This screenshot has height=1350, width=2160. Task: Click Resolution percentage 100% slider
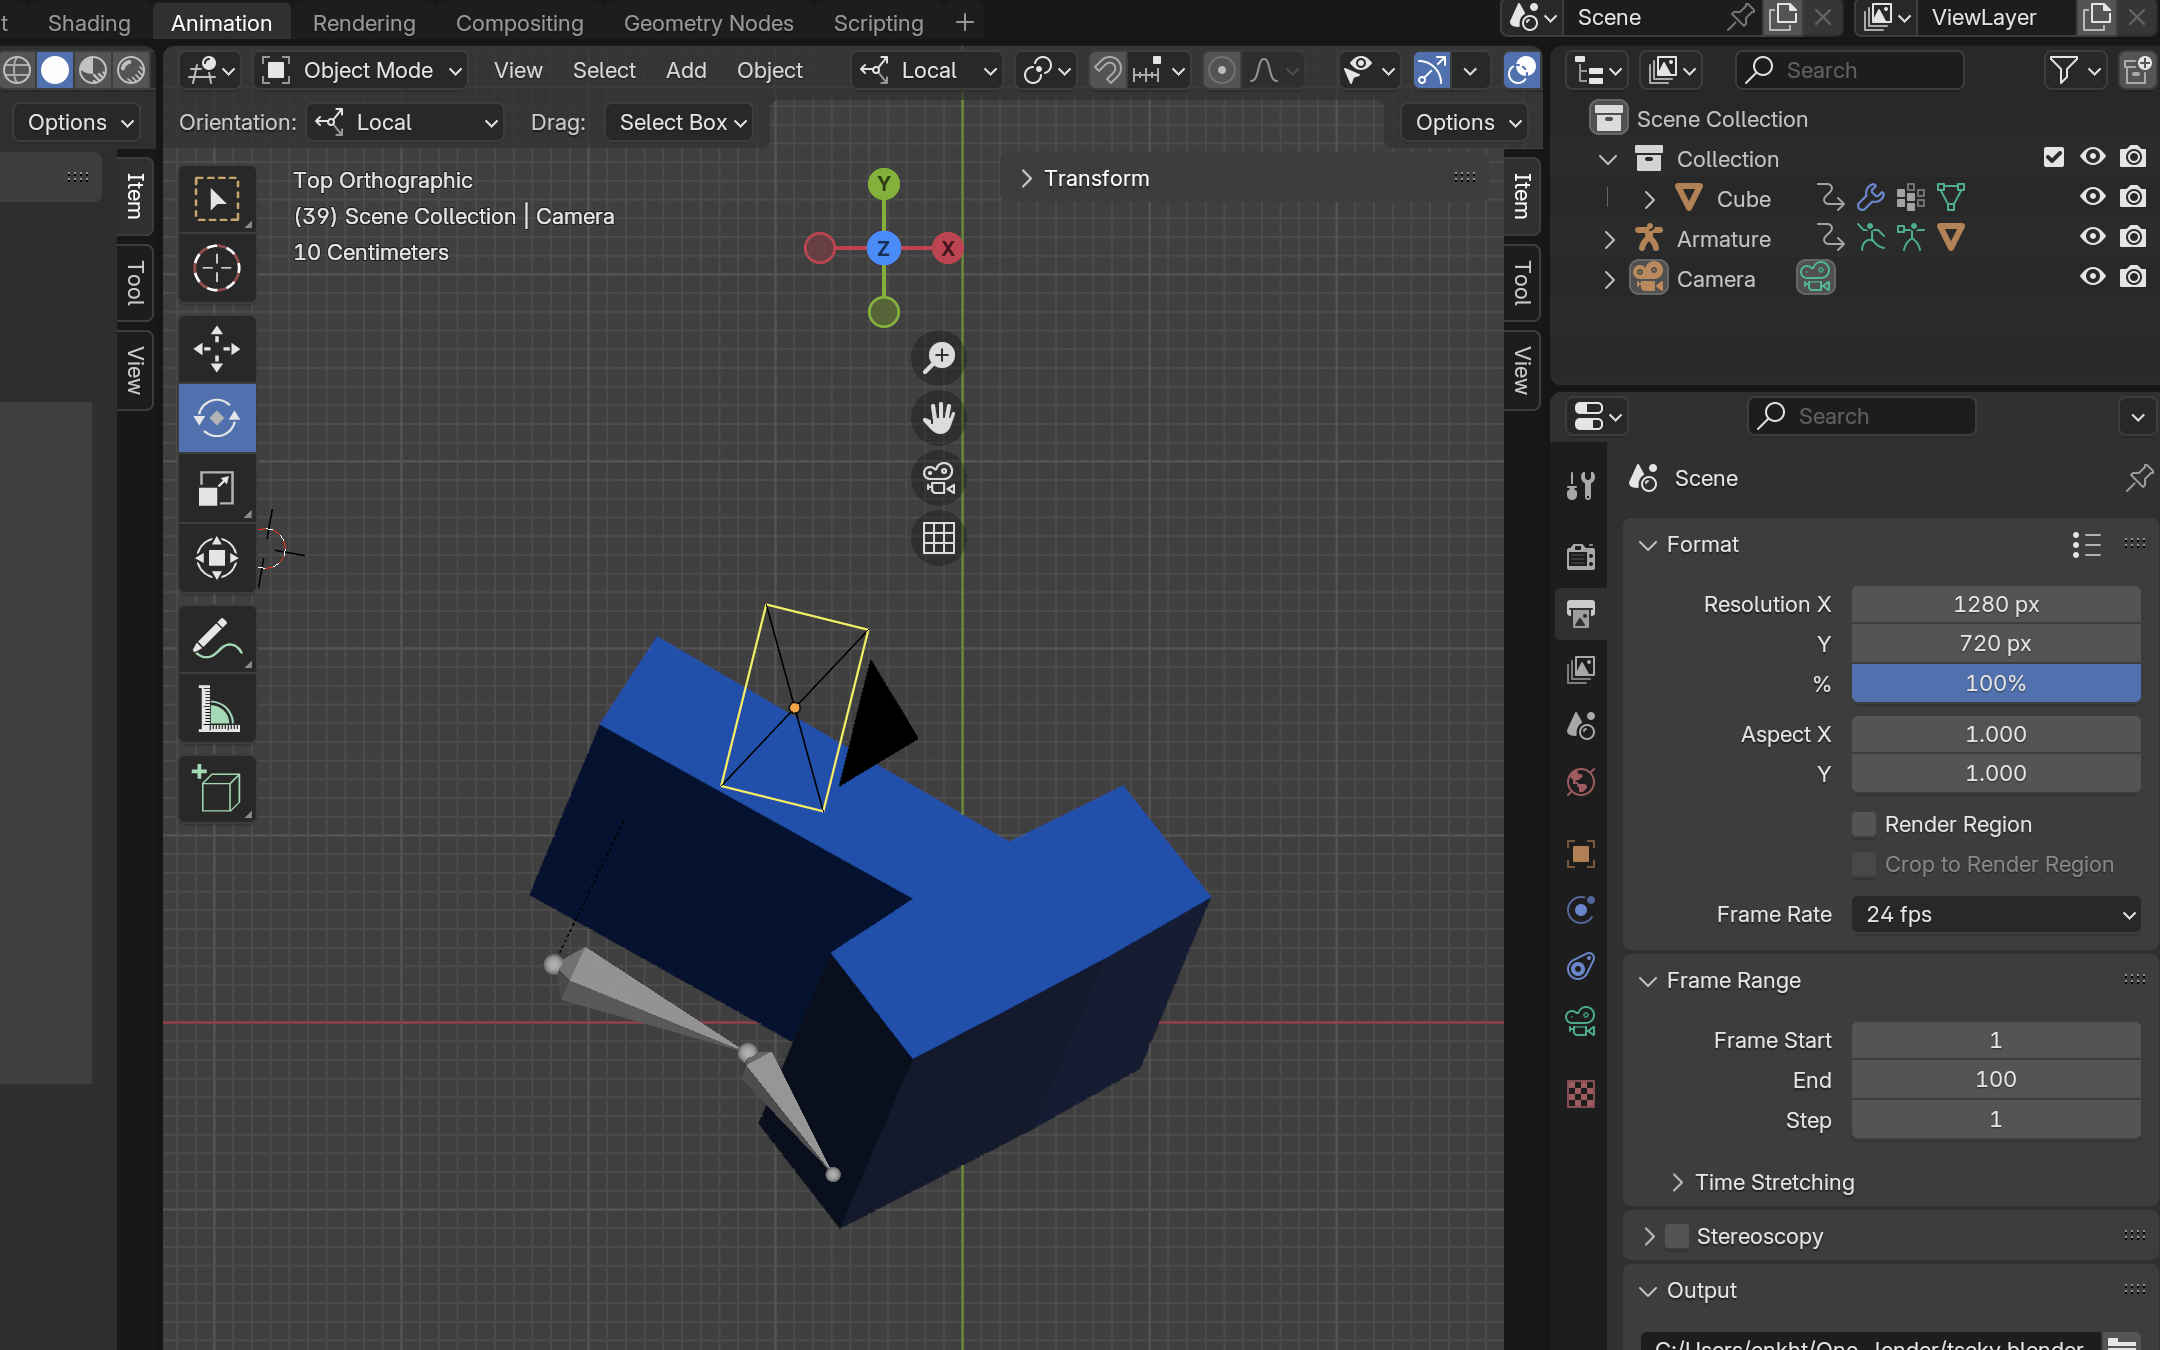point(1995,681)
